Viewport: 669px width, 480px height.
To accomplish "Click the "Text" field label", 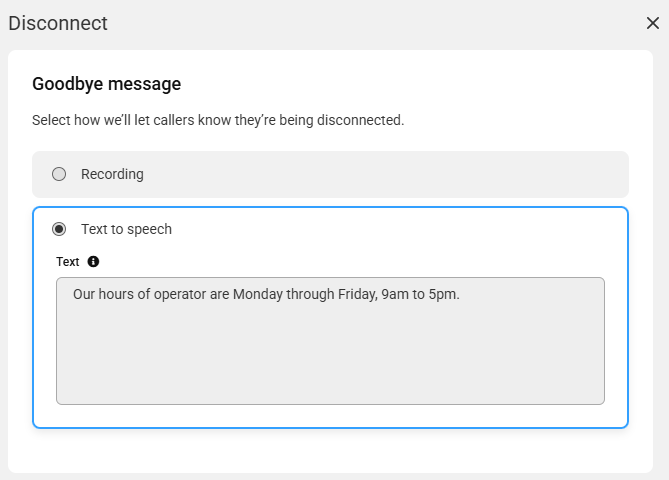I will [x=67, y=262].
